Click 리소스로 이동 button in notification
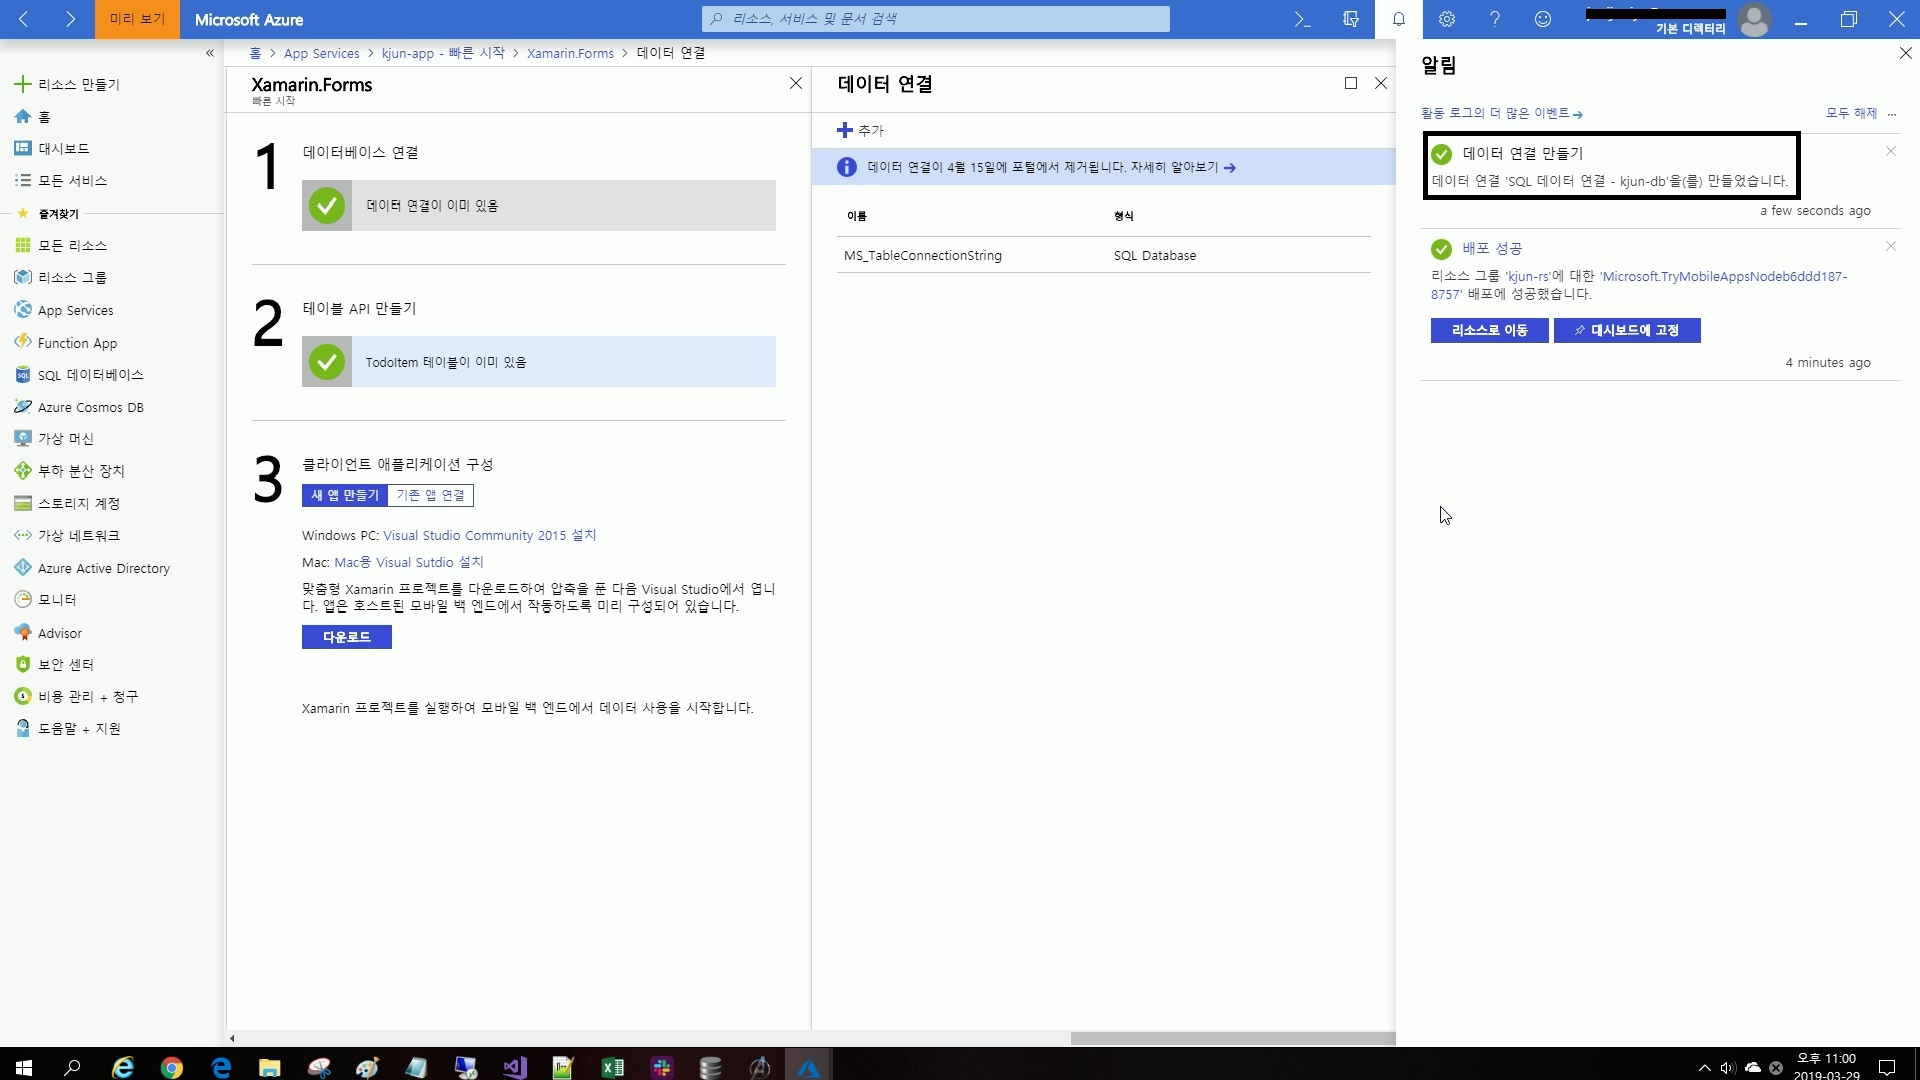Viewport: 1920px width, 1080px height. click(1489, 330)
